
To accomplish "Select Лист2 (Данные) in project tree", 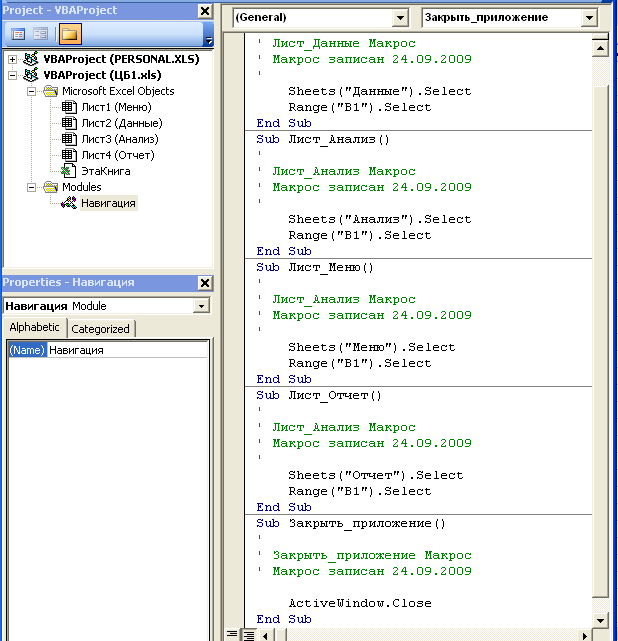I will coord(122,123).
